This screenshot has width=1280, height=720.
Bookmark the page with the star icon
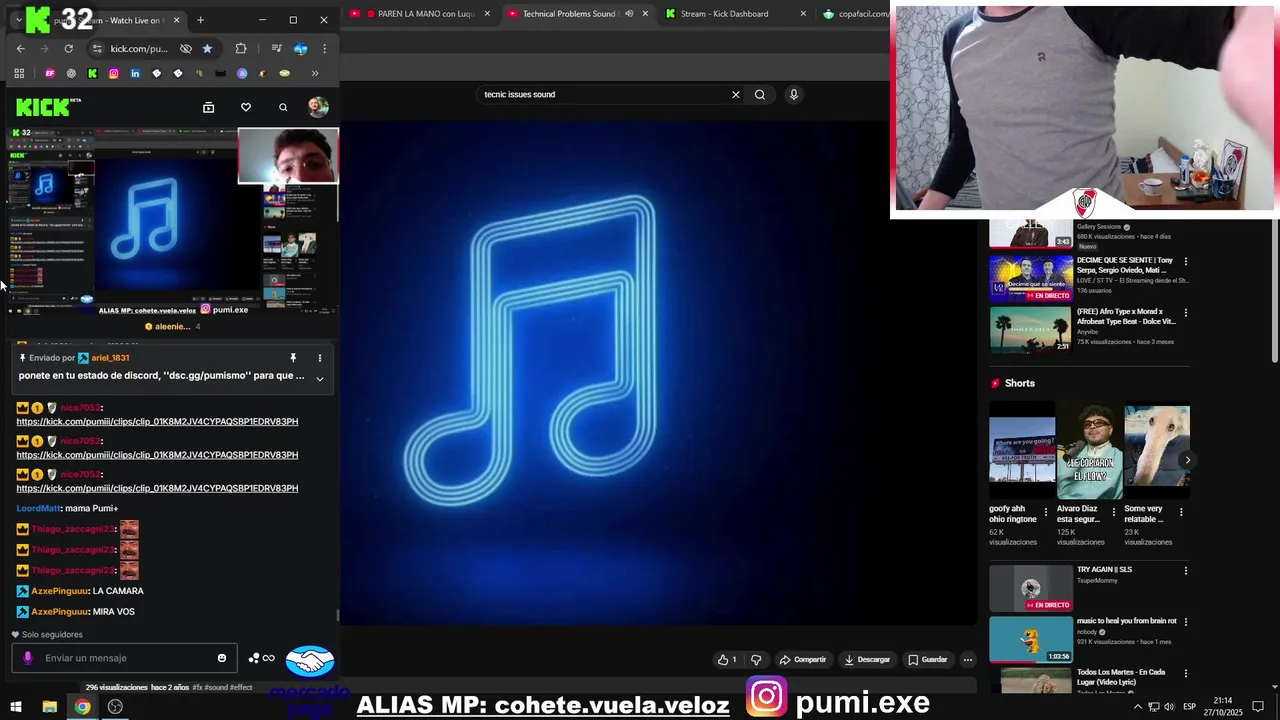[x=207, y=48]
